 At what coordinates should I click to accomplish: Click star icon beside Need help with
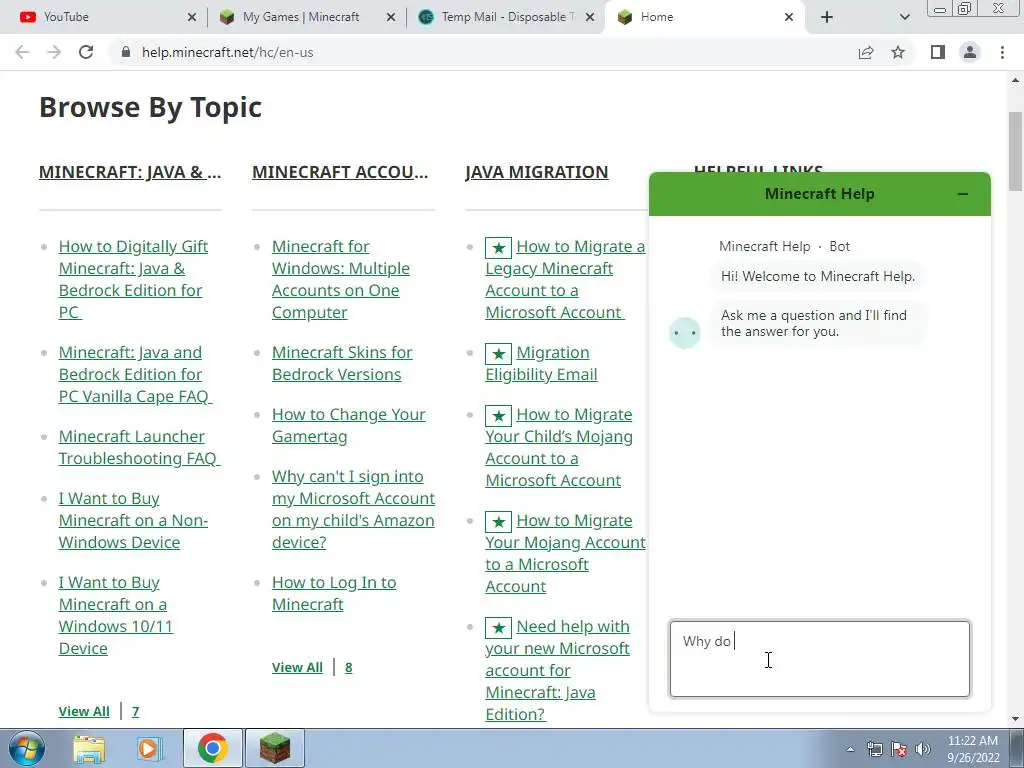pos(498,628)
